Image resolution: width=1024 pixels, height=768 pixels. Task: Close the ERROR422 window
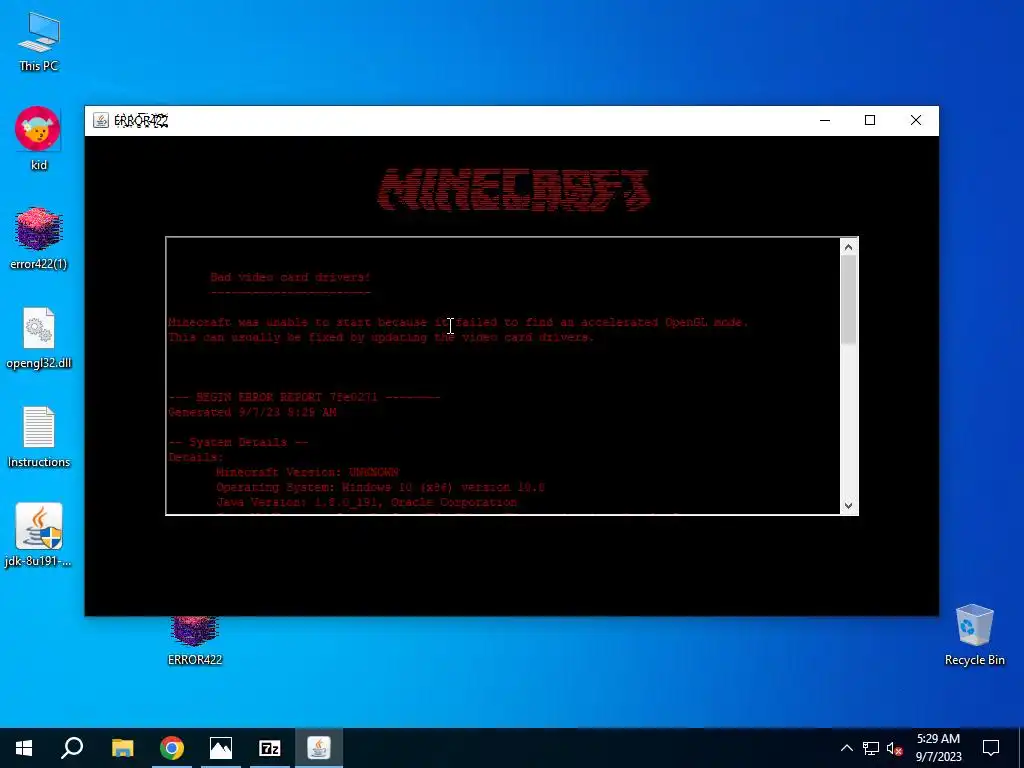point(916,120)
